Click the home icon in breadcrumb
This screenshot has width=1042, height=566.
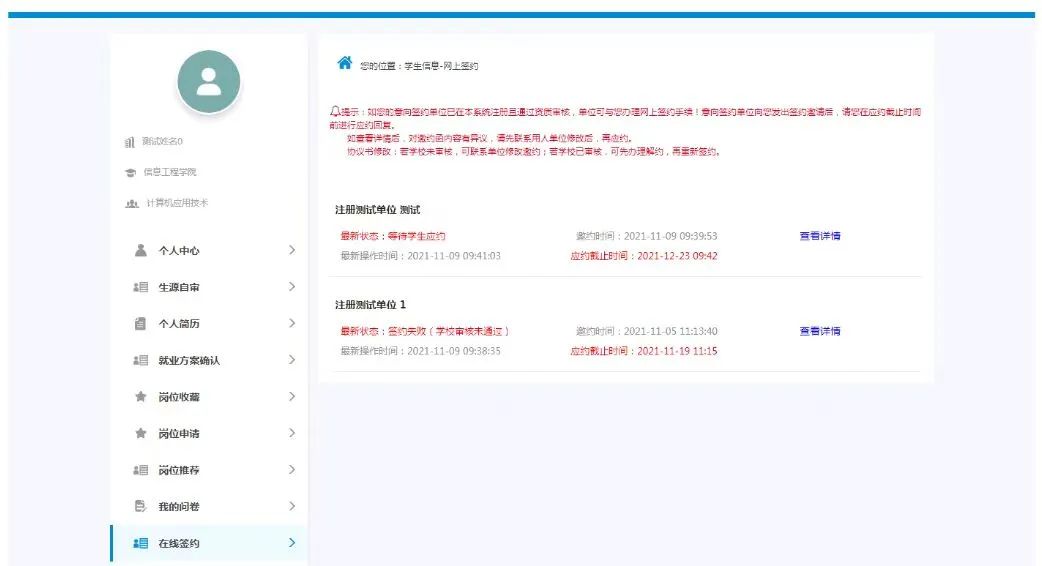coord(344,63)
